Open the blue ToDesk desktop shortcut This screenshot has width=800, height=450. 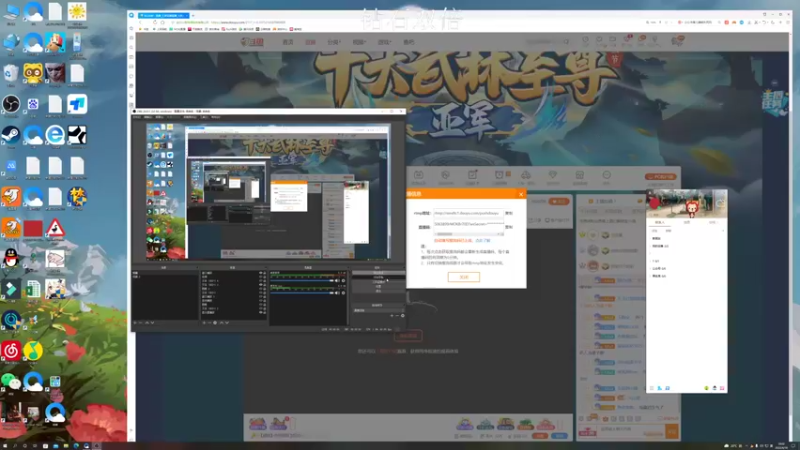[77, 105]
